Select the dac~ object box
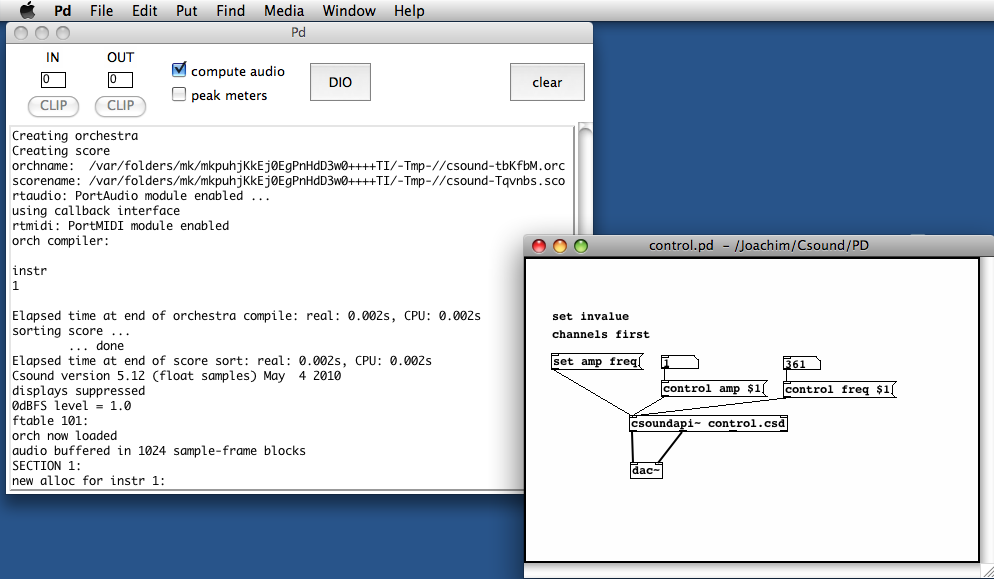This screenshot has height=579, width=994. tap(646, 471)
